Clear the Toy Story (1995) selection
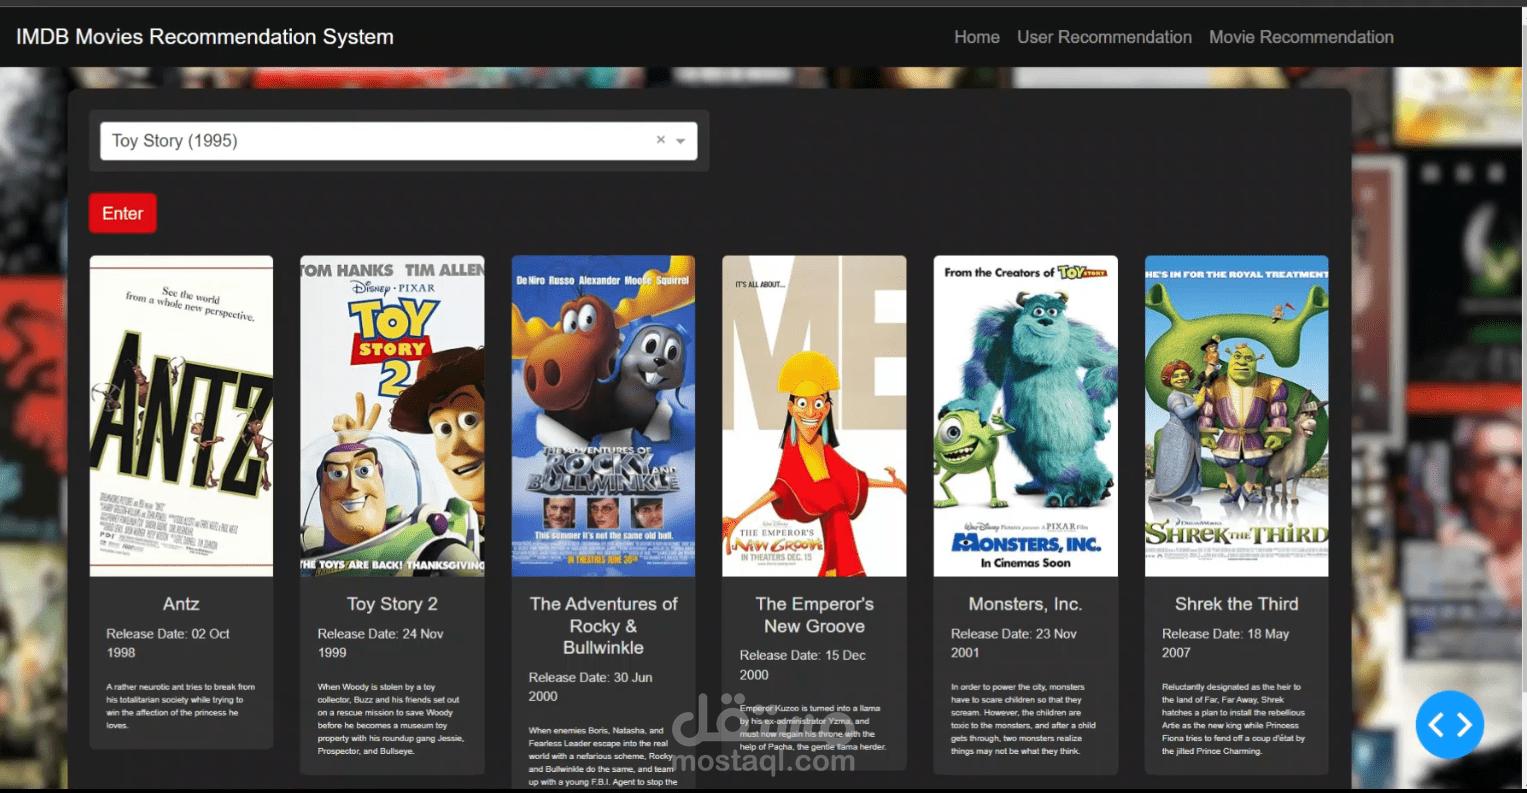 pos(660,140)
